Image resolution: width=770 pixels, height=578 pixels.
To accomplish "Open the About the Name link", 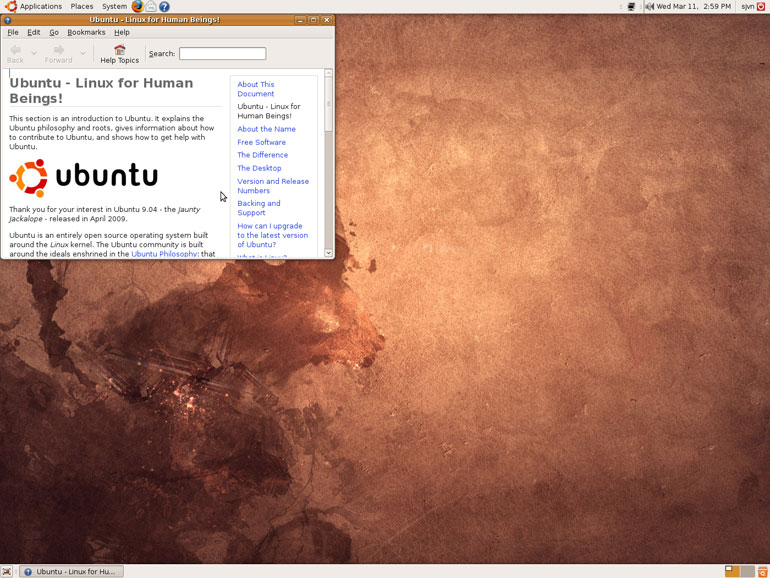I will tap(266, 129).
